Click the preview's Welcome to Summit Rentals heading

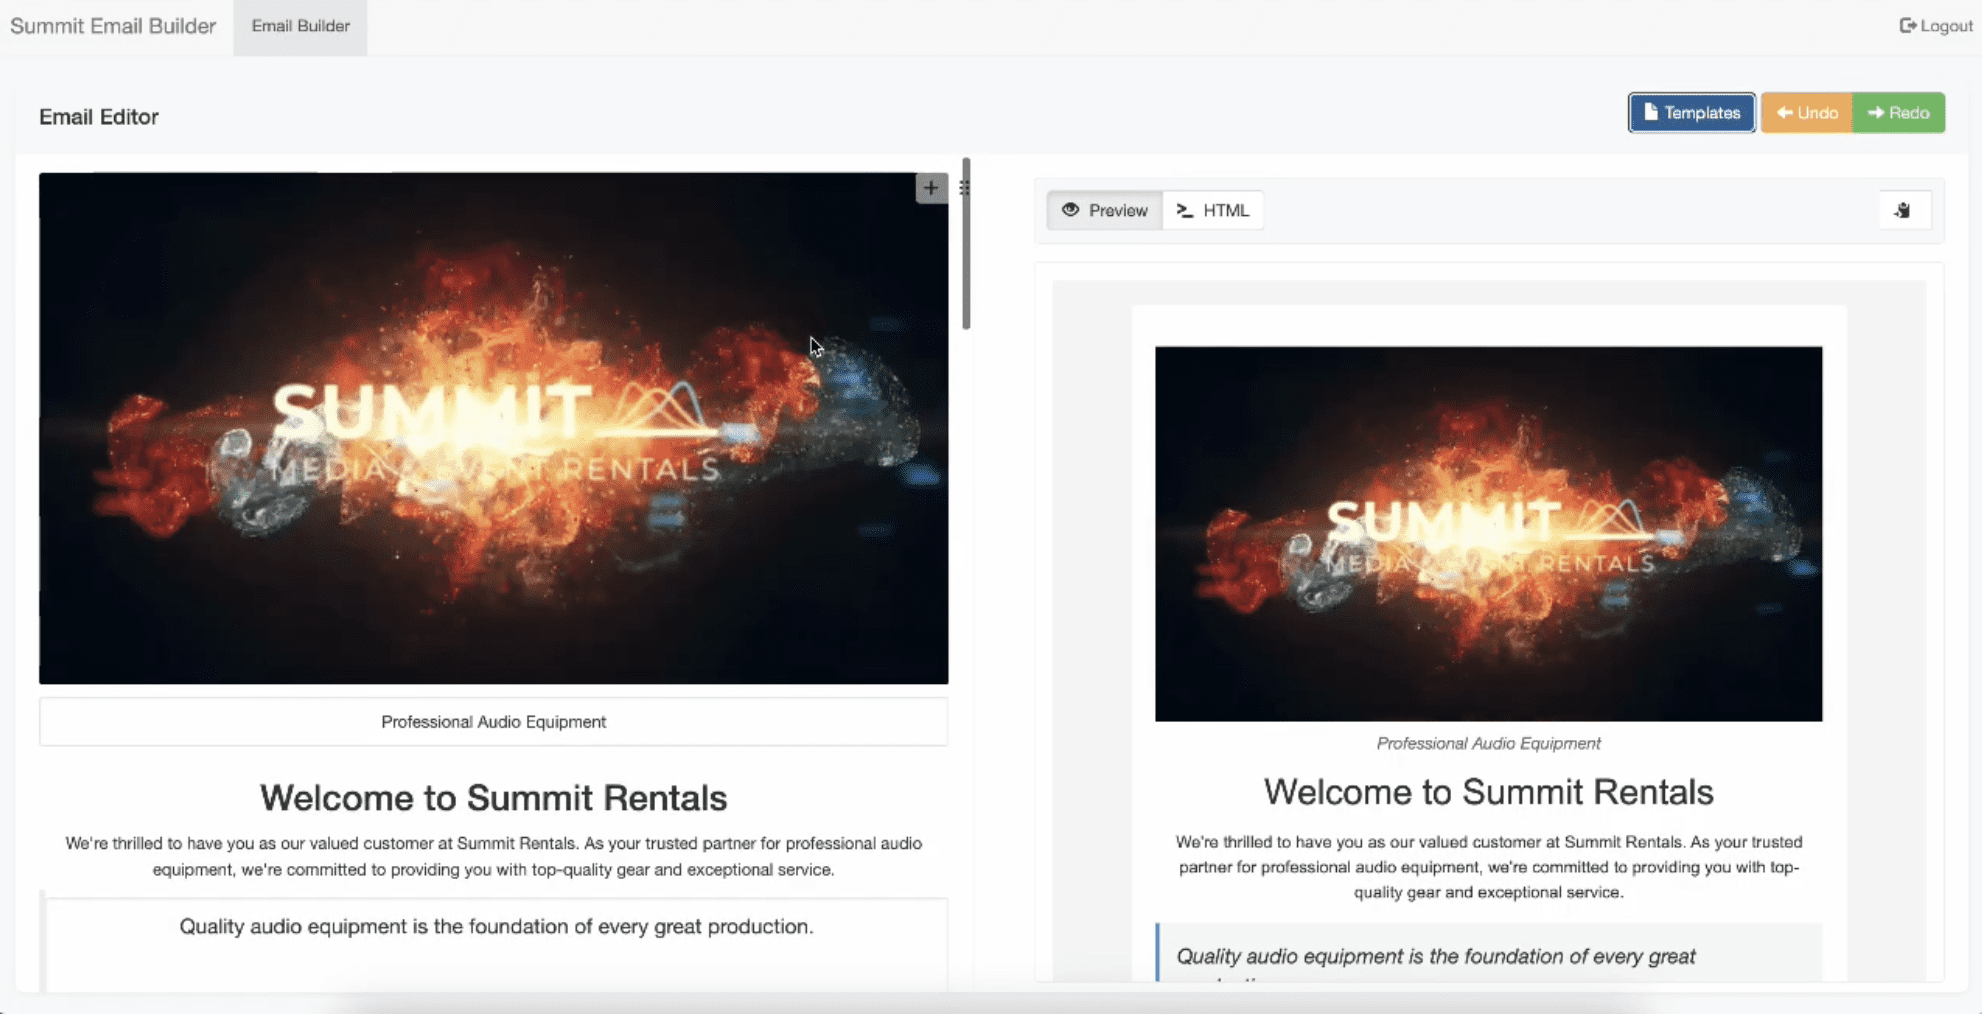tap(1488, 792)
